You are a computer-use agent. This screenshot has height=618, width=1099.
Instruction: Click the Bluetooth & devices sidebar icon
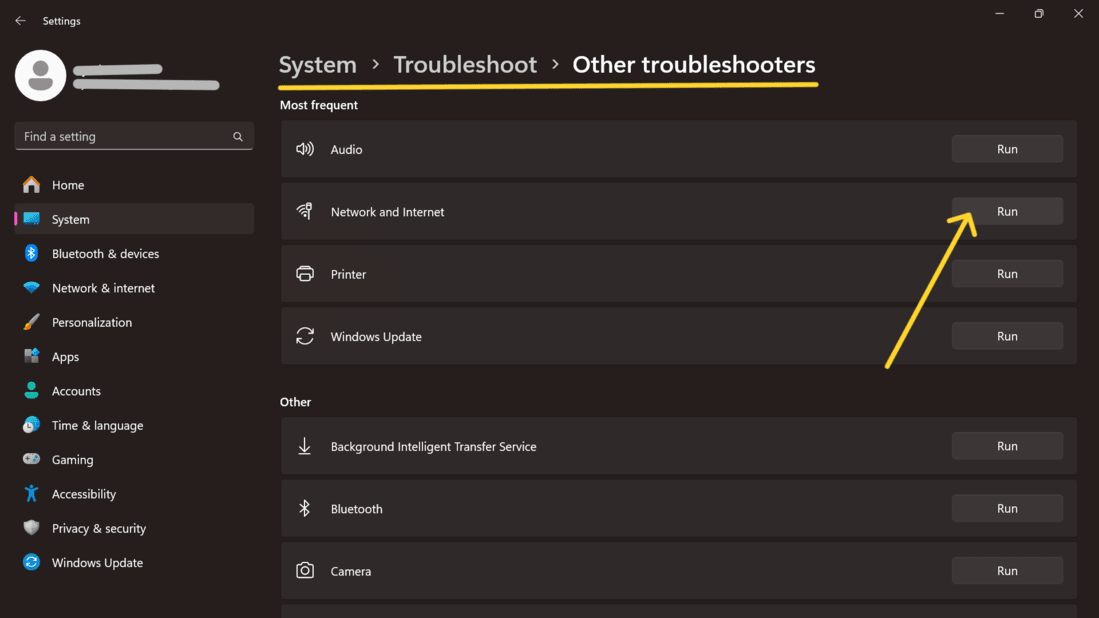click(32, 254)
